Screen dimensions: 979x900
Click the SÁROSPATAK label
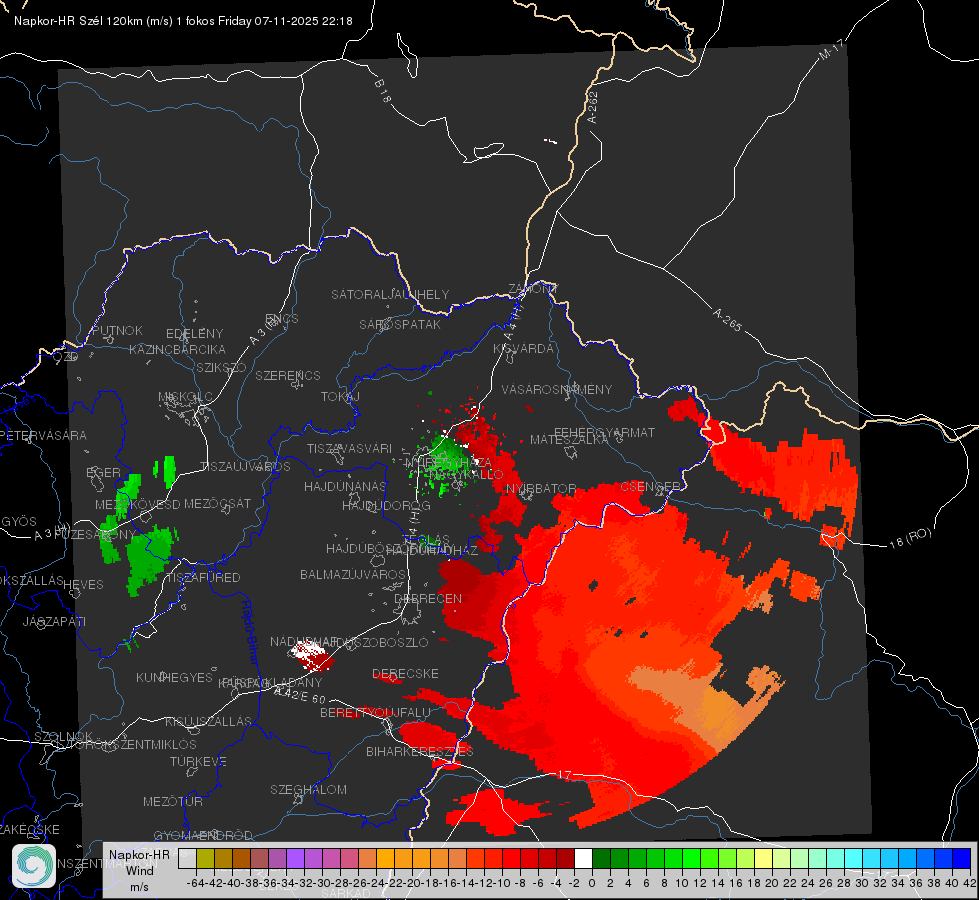point(400,324)
